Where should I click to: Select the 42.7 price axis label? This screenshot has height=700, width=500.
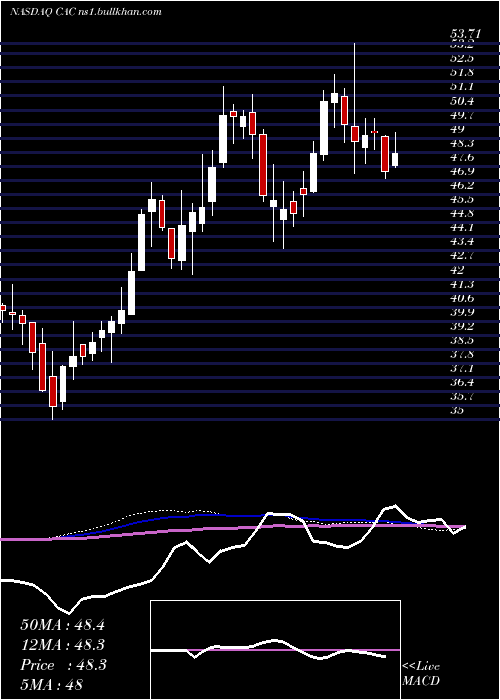[x=464, y=256]
